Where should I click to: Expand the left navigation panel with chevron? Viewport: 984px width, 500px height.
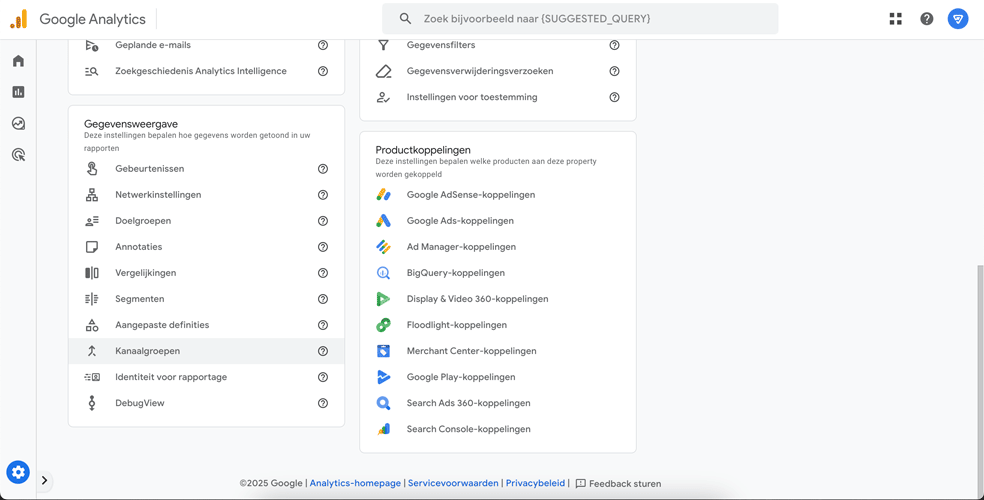(44, 481)
